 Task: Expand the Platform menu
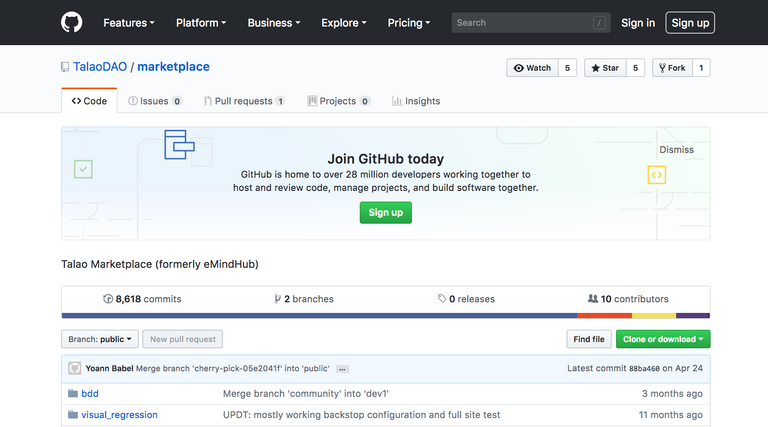pos(201,23)
